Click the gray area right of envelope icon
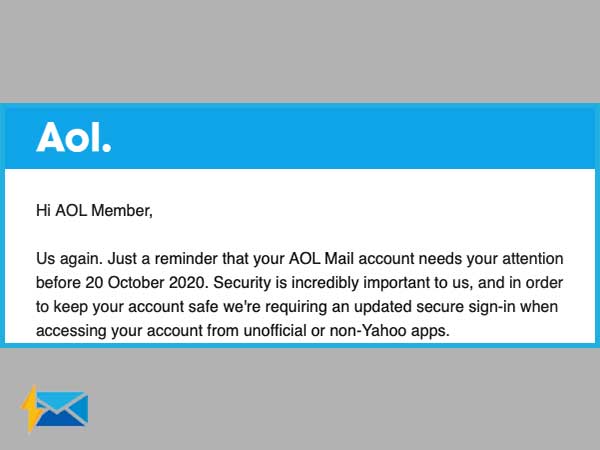The width and height of the screenshot is (600, 450). pos(344,400)
